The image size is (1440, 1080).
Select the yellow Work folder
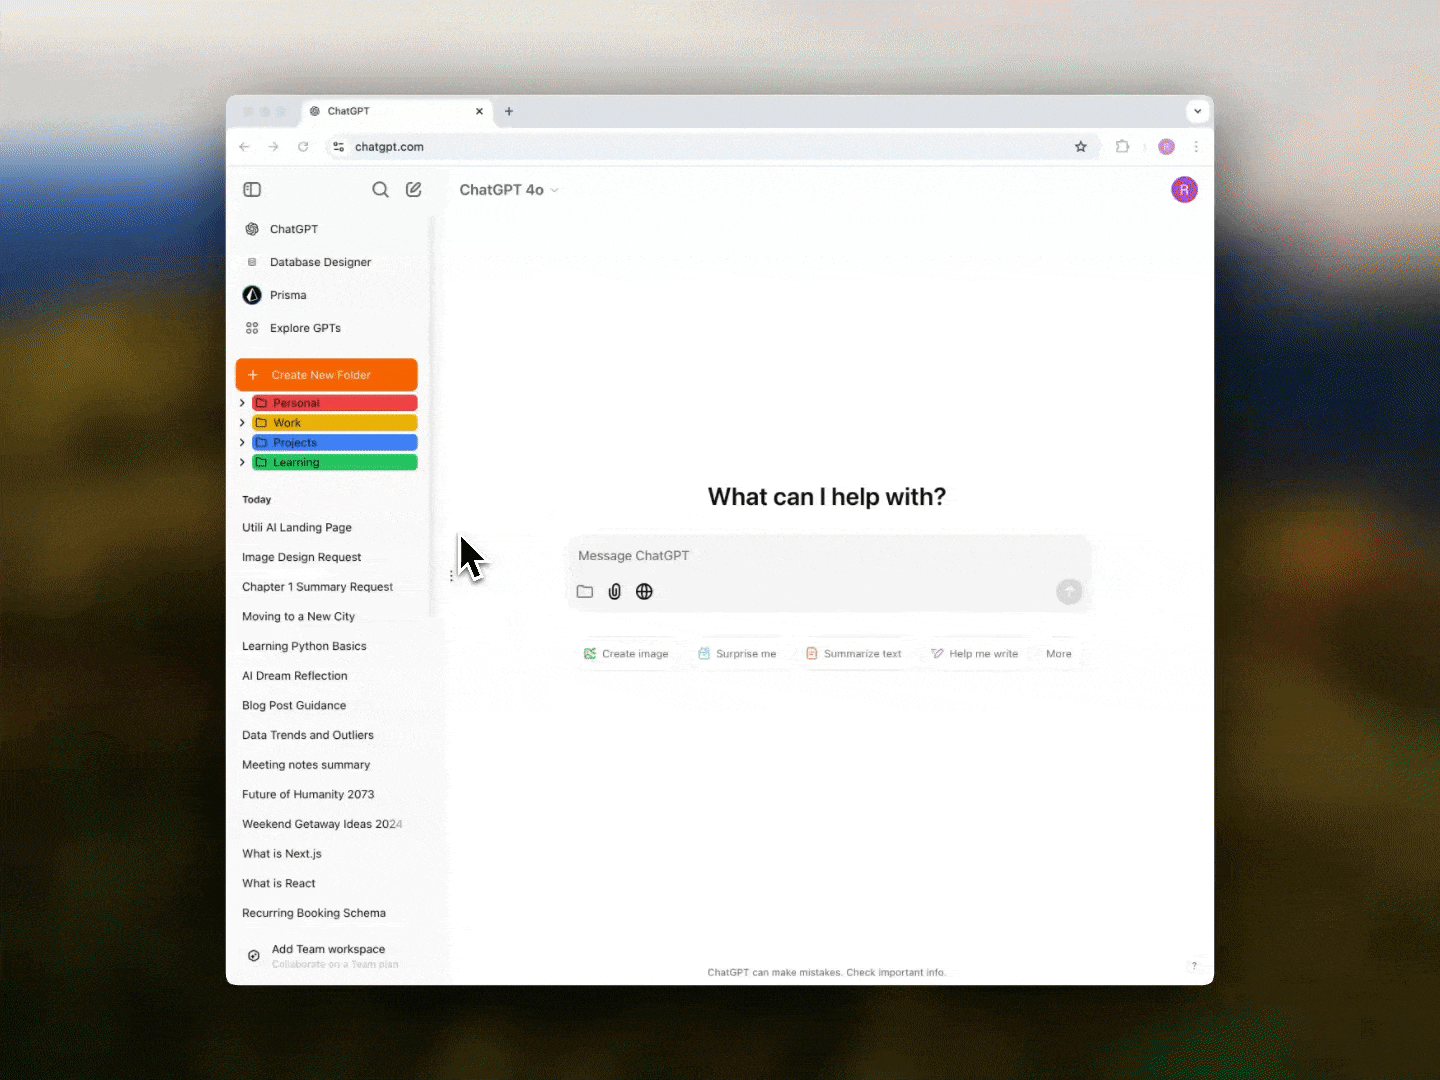(334, 423)
